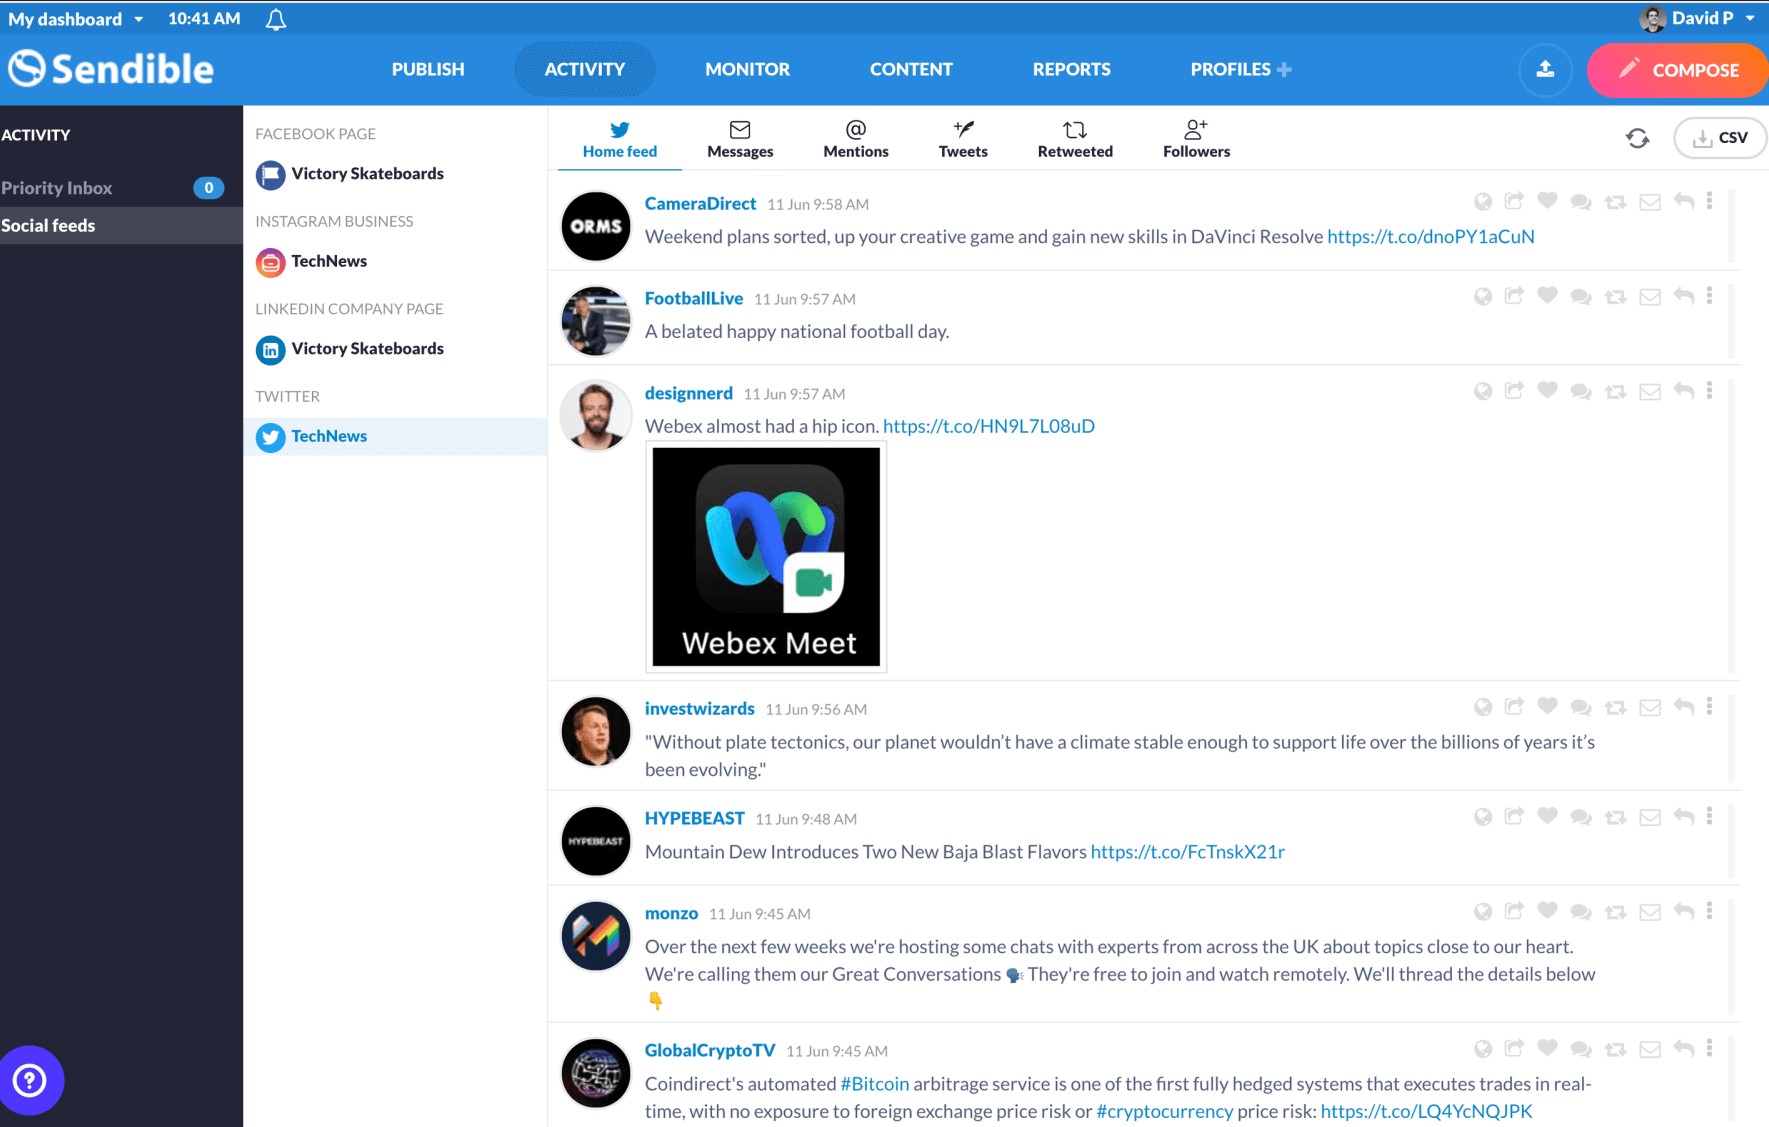
Task: Retweet the investwizards tweet
Action: pyautogui.click(x=1615, y=708)
